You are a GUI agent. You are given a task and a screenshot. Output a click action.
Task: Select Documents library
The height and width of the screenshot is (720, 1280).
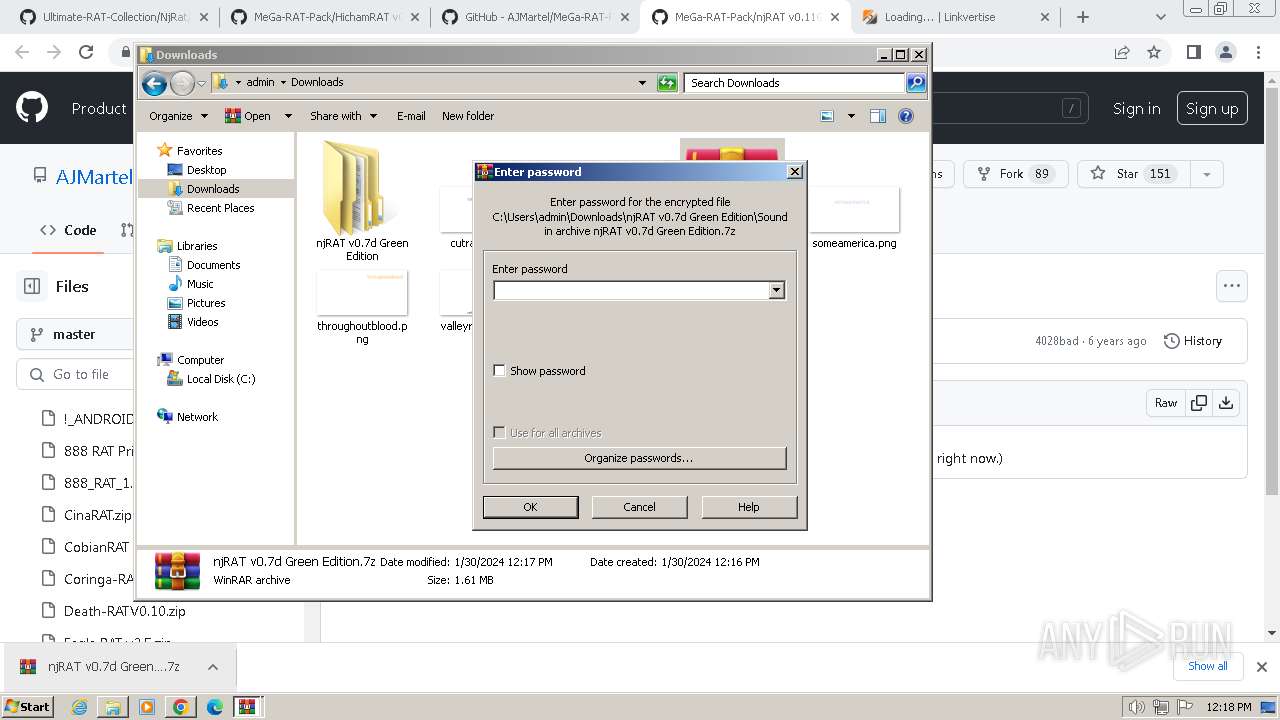click(x=213, y=265)
